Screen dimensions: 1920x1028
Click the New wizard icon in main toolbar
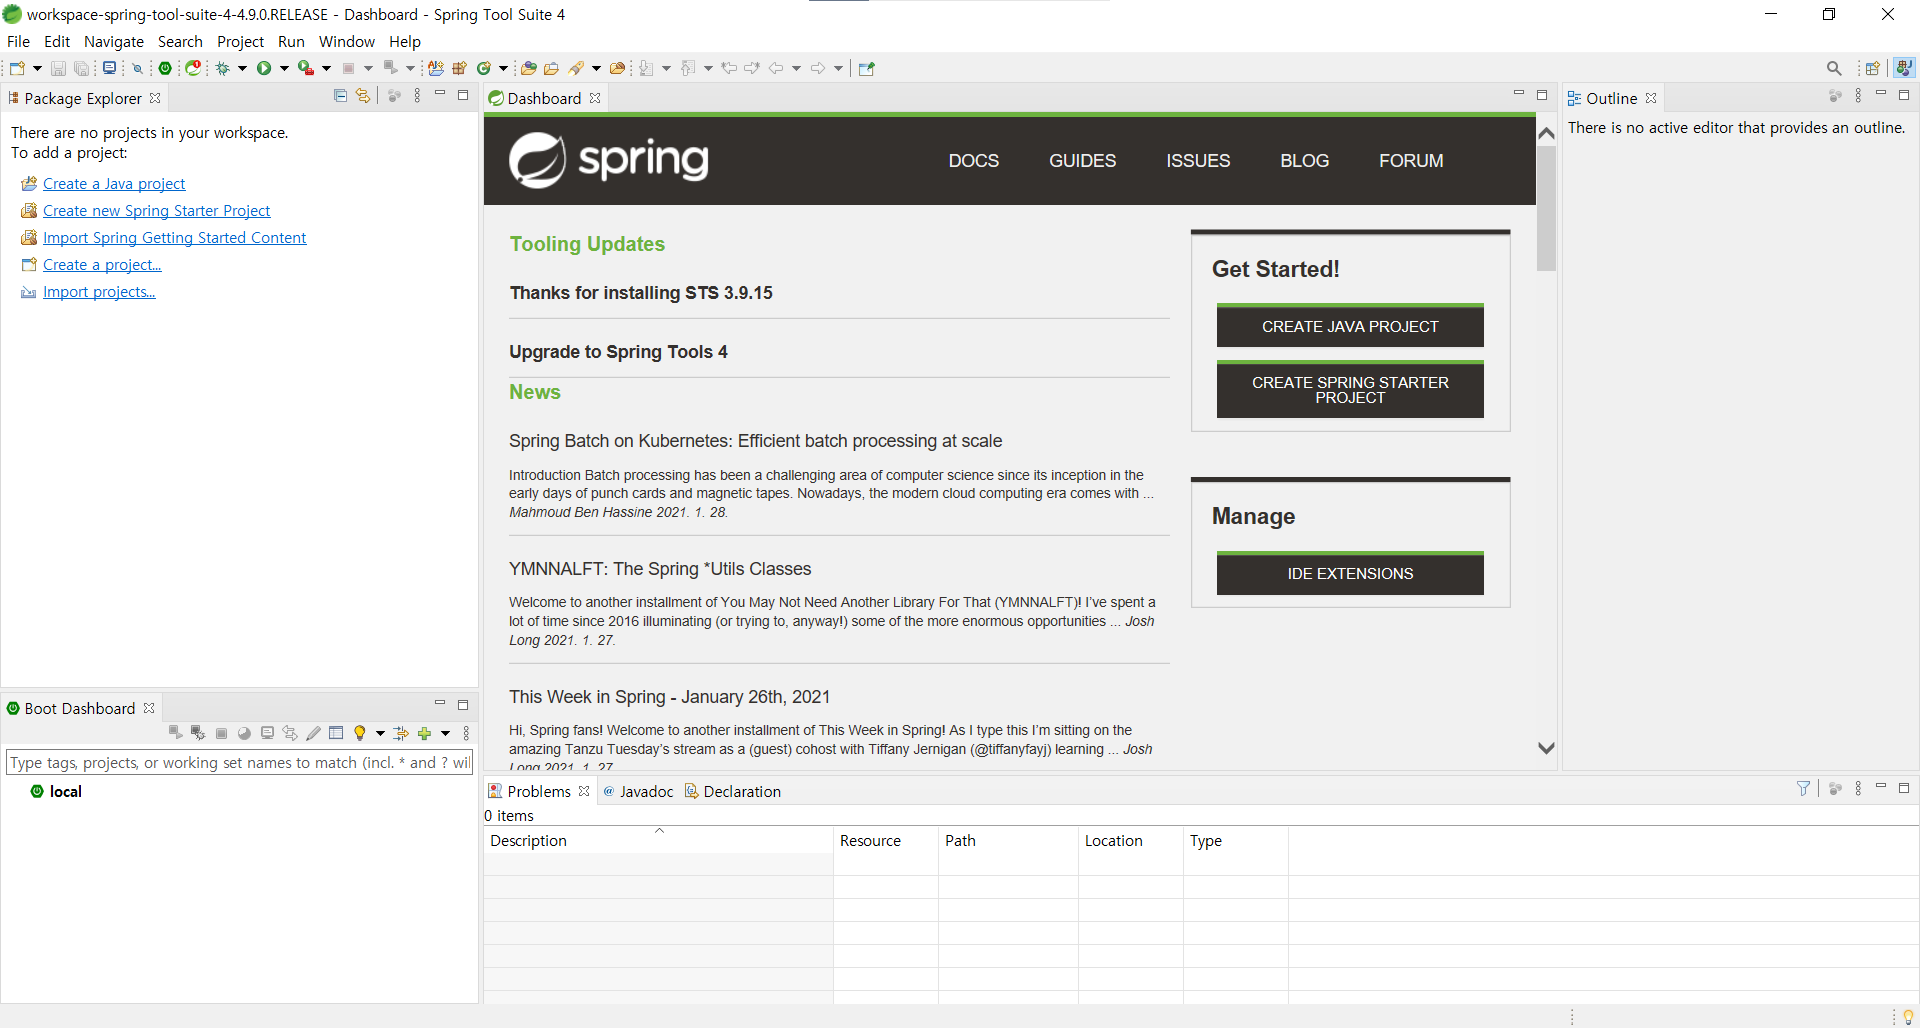(x=17, y=68)
